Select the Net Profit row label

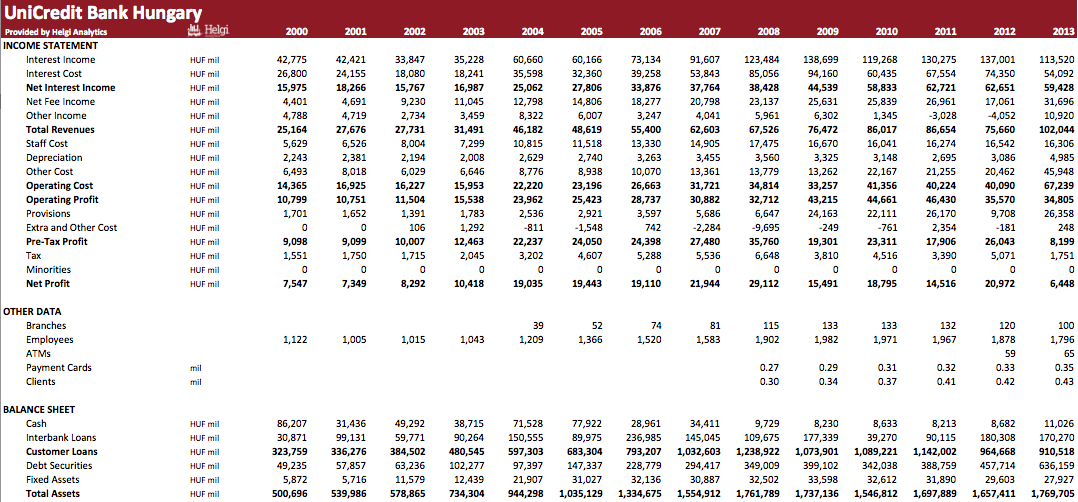click(x=48, y=283)
